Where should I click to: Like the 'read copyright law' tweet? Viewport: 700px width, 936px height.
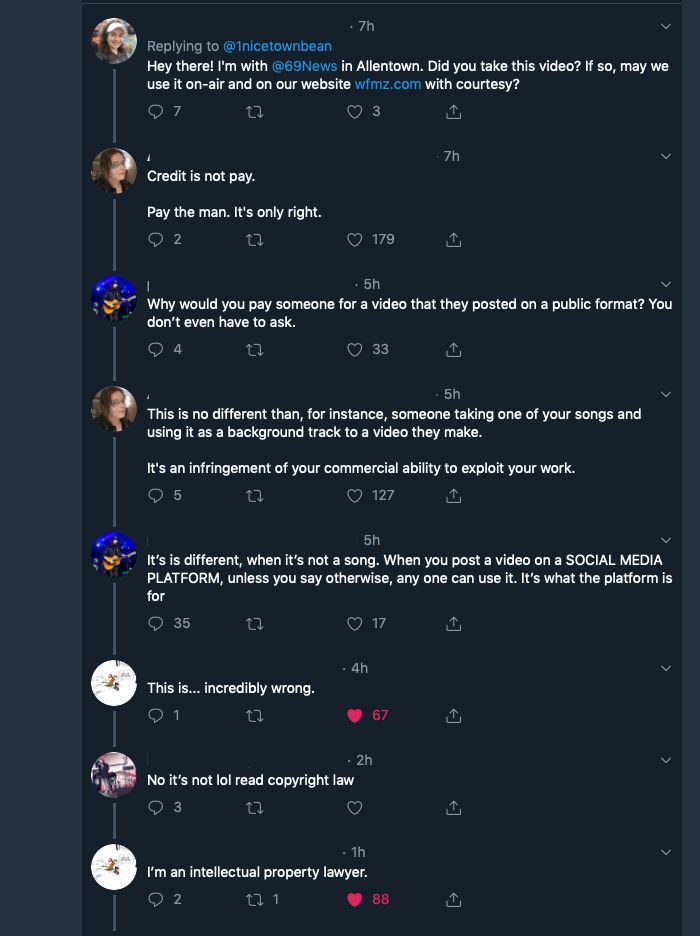(354, 808)
